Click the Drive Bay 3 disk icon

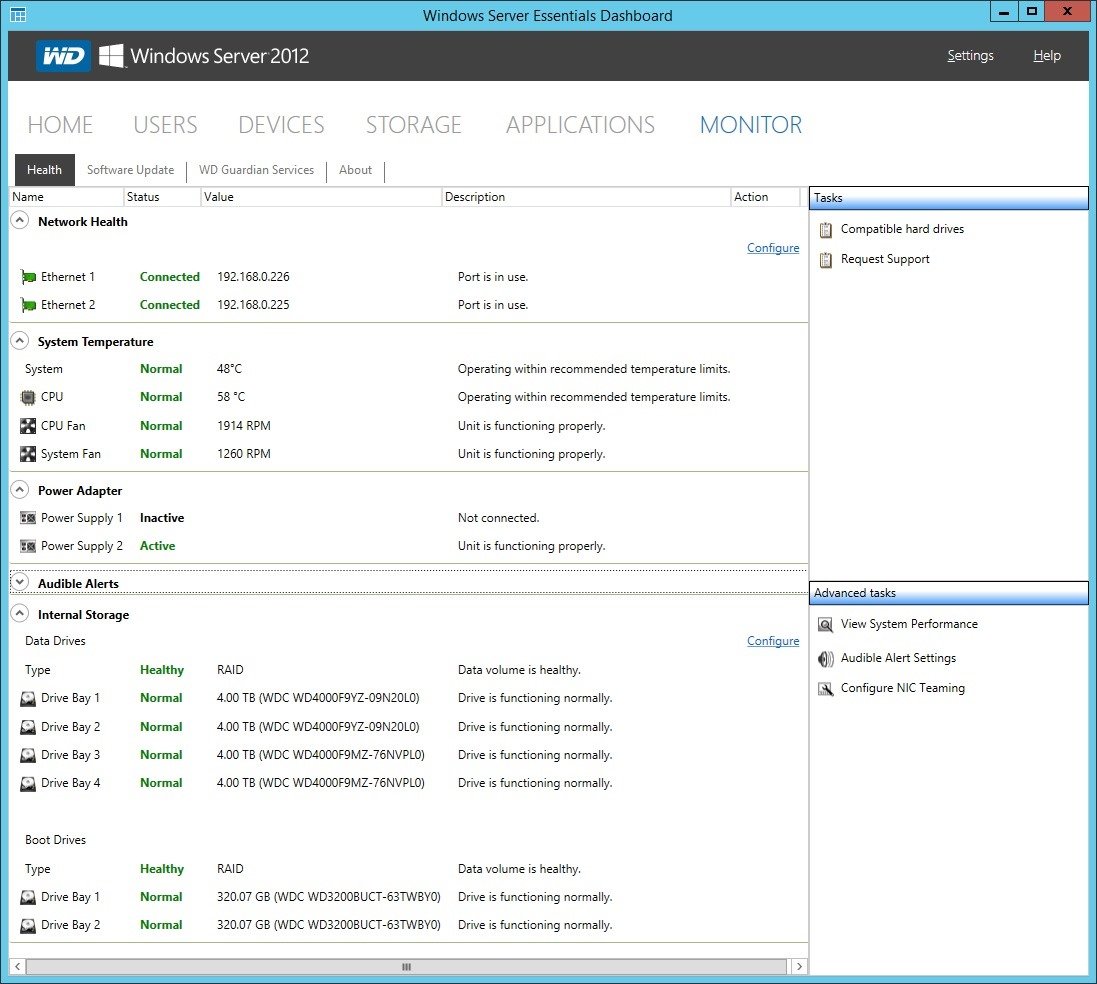pyautogui.click(x=28, y=755)
